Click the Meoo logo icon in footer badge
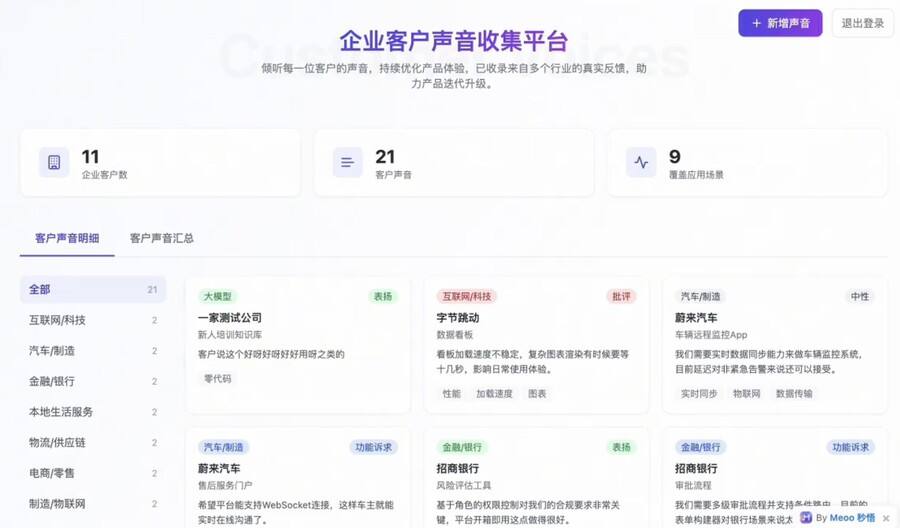The width and height of the screenshot is (900, 528). pyautogui.click(x=806, y=518)
